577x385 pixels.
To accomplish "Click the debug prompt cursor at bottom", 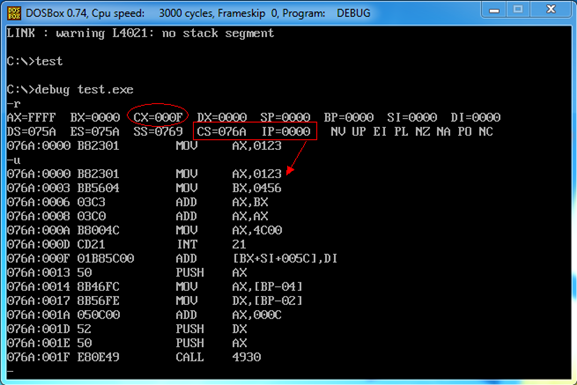I will [x=10, y=371].
